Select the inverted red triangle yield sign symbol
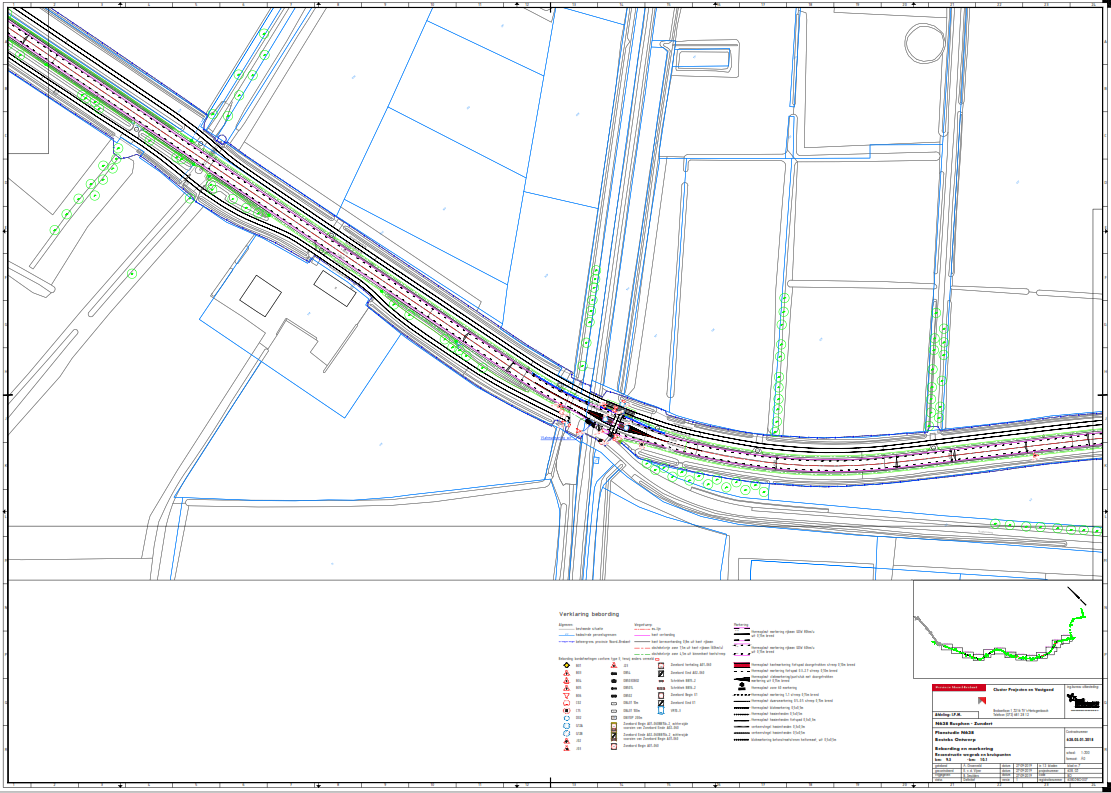The image size is (1111, 793). tap(565, 695)
